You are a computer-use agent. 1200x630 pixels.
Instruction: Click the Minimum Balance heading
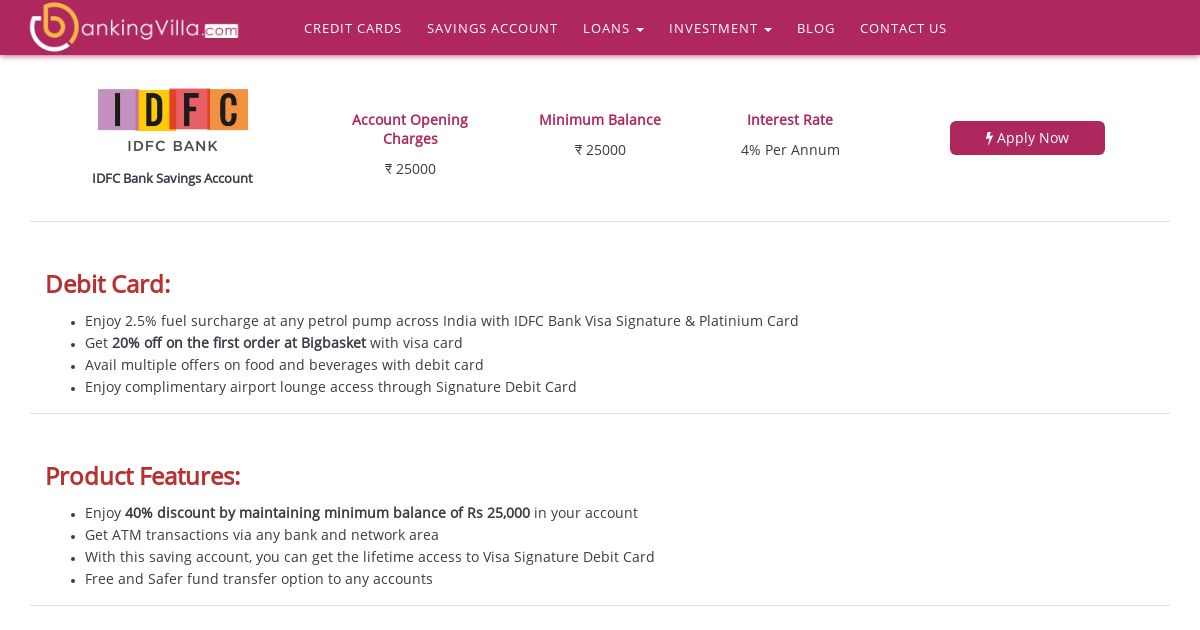(x=600, y=120)
